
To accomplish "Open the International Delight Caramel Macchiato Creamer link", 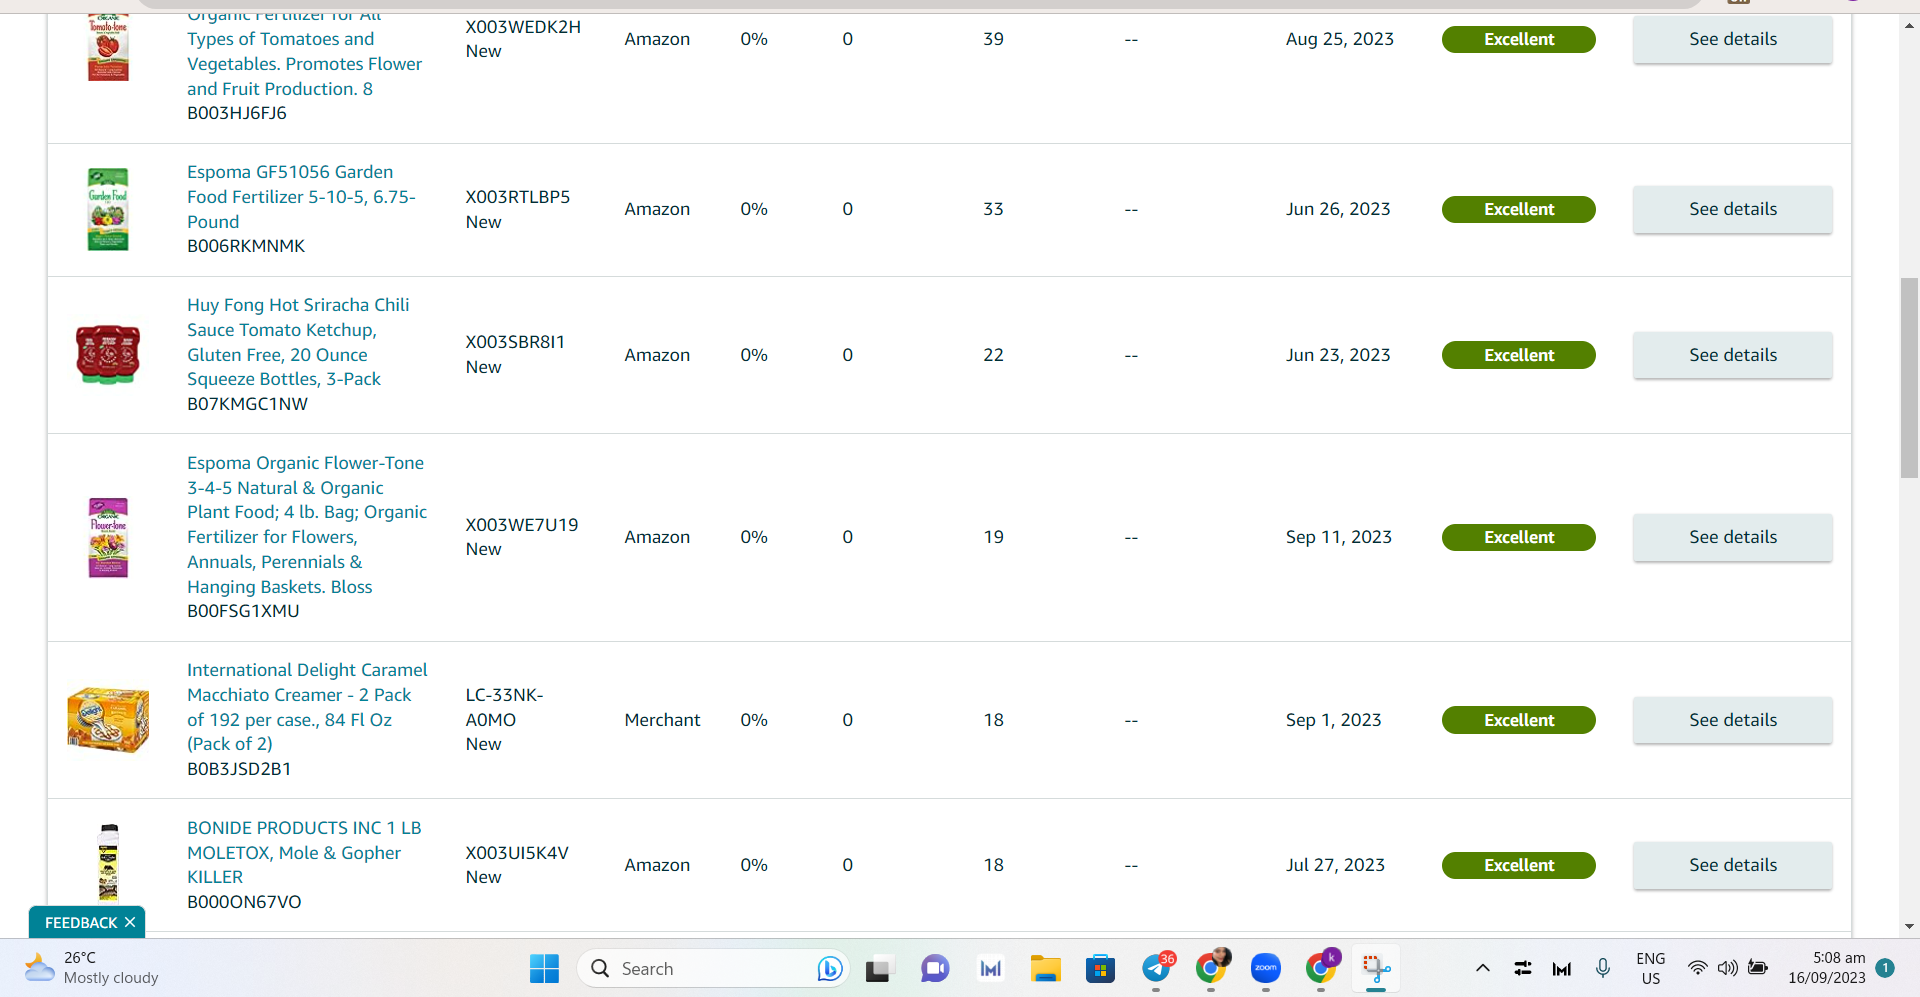I will [x=307, y=707].
